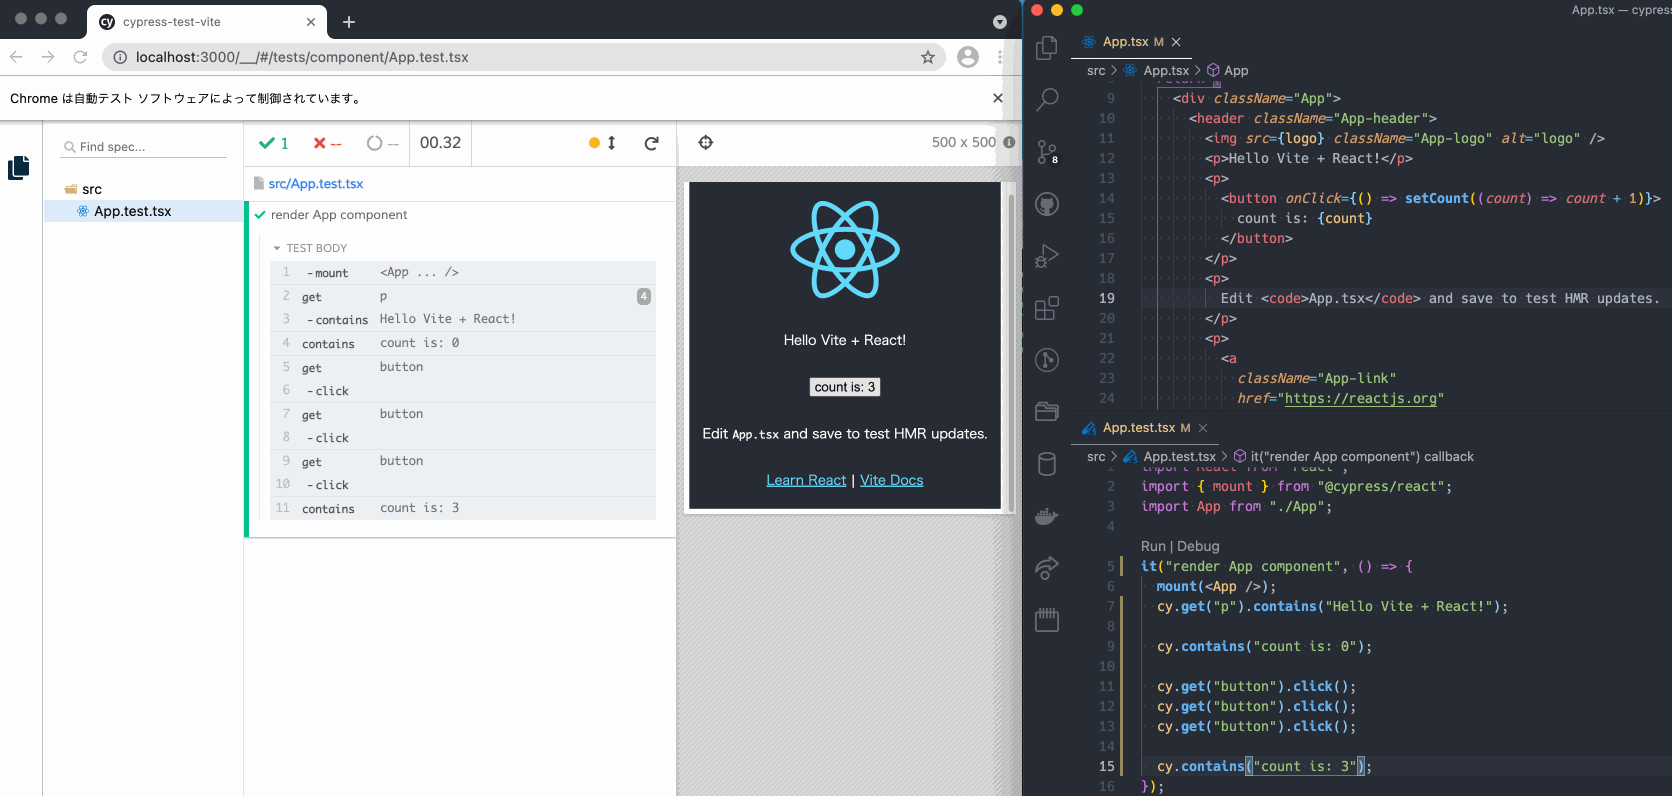Close the cypress-test-vite browser tab
This screenshot has width=1672, height=796.
(x=311, y=21)
